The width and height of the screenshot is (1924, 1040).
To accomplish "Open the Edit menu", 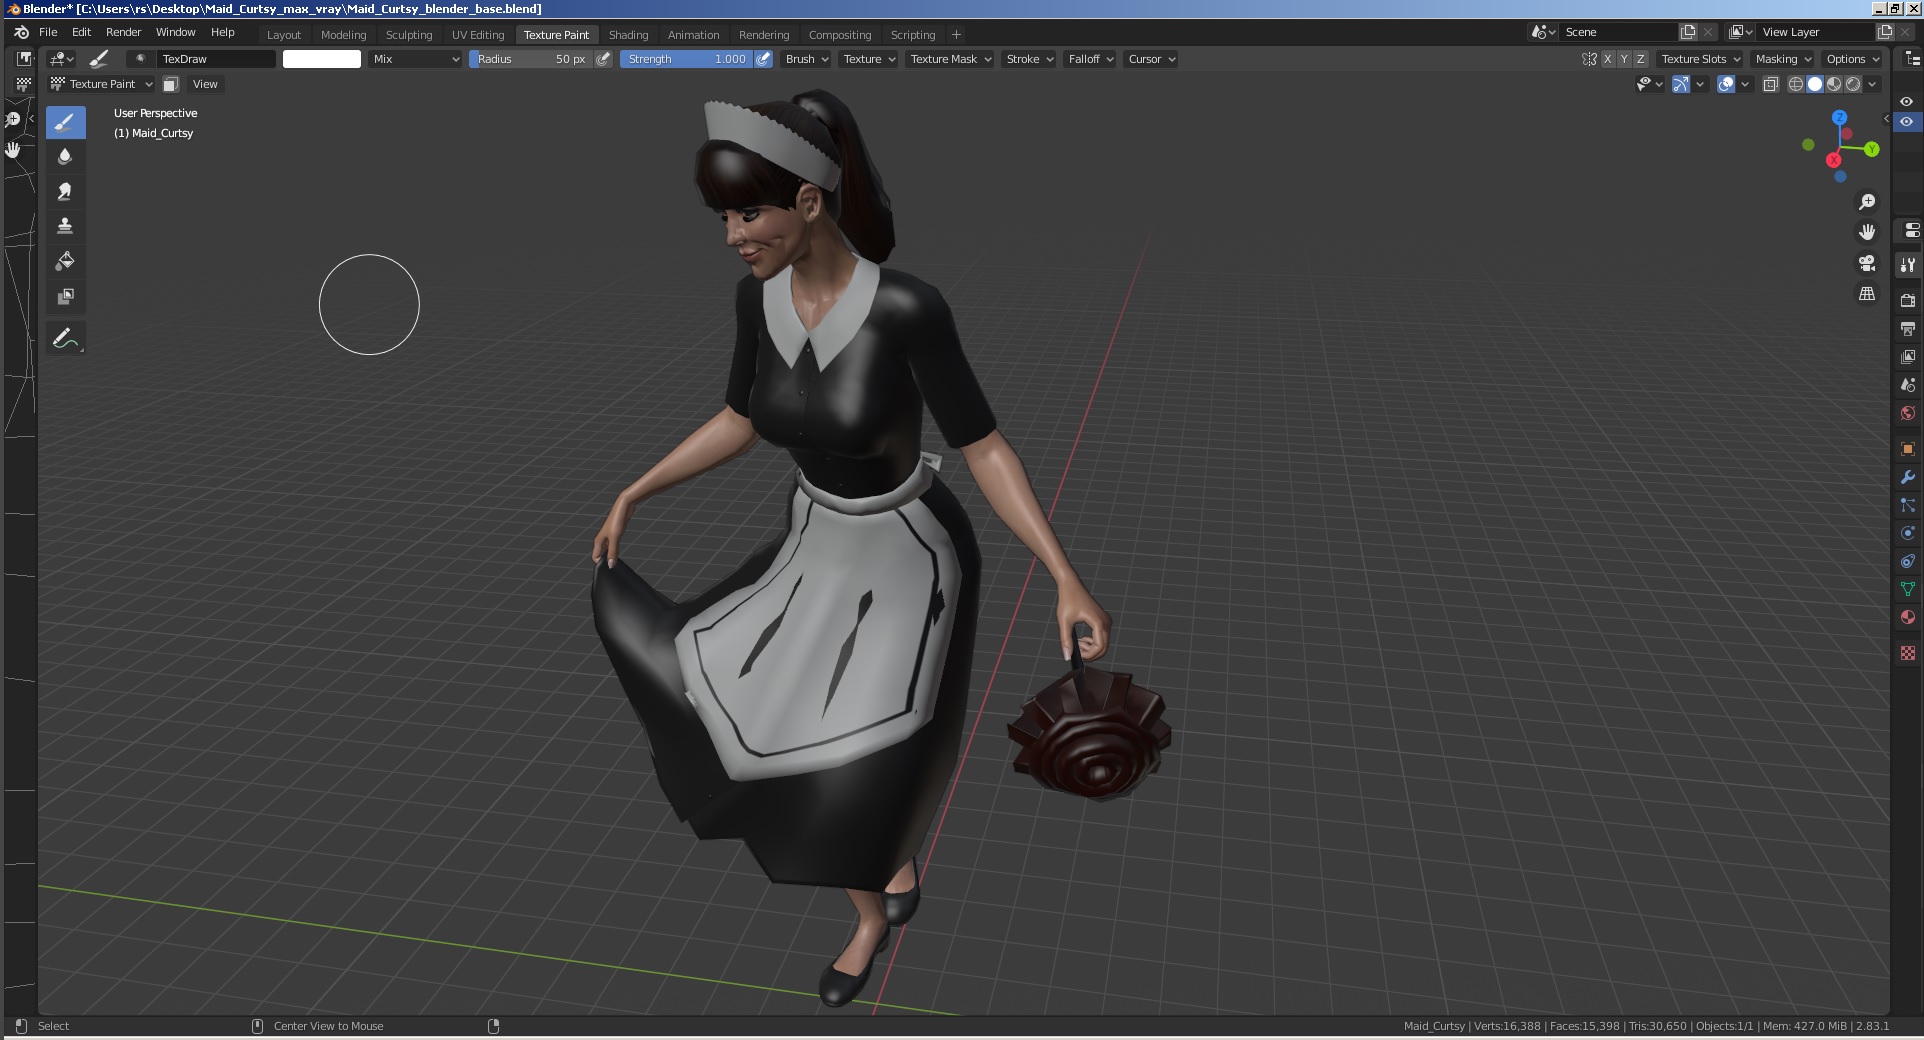I will [x=82, y=32].
